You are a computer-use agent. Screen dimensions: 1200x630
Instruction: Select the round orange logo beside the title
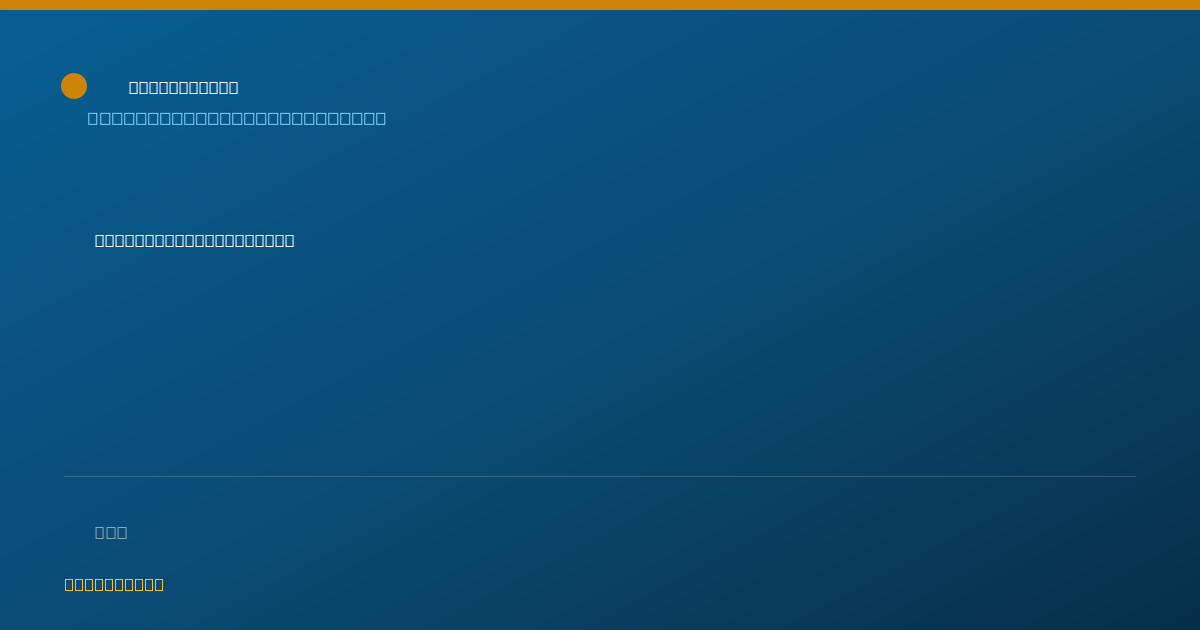(x=74, y=86)
